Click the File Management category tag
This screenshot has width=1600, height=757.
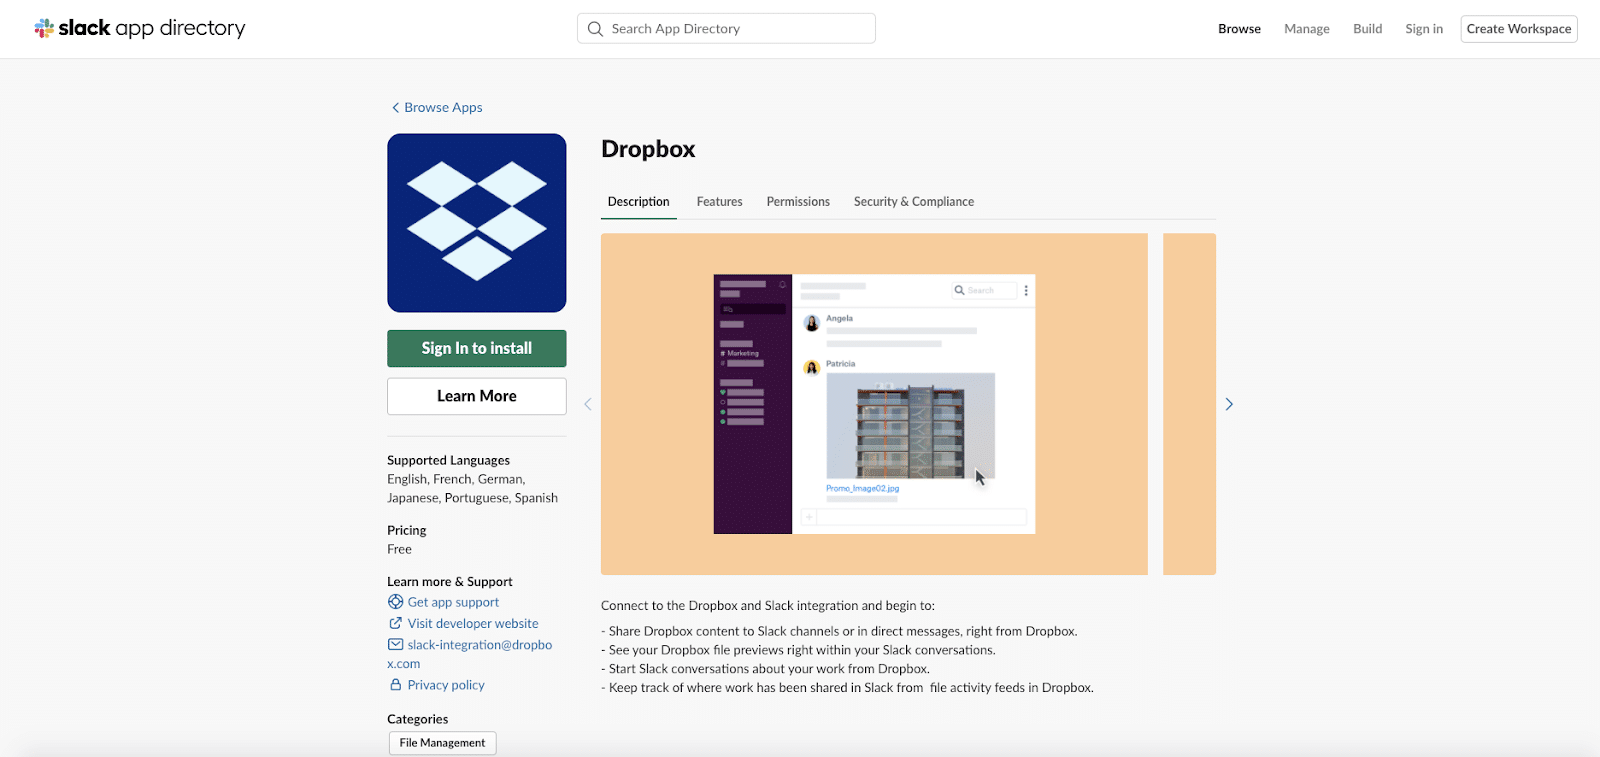(443, 743)
